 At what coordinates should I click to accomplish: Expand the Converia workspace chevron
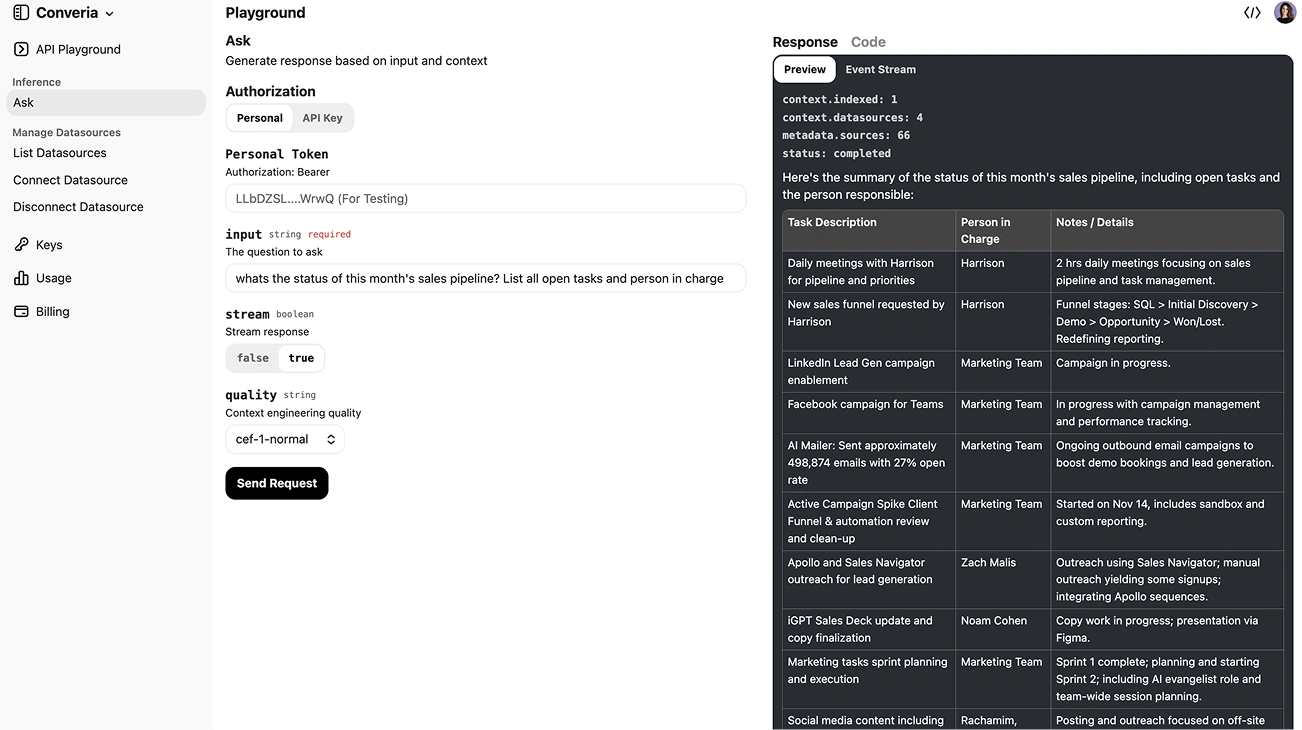pos(110,14)
